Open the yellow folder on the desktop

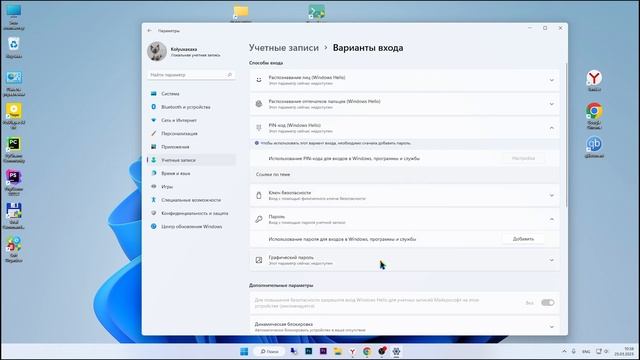click(241, 12)
